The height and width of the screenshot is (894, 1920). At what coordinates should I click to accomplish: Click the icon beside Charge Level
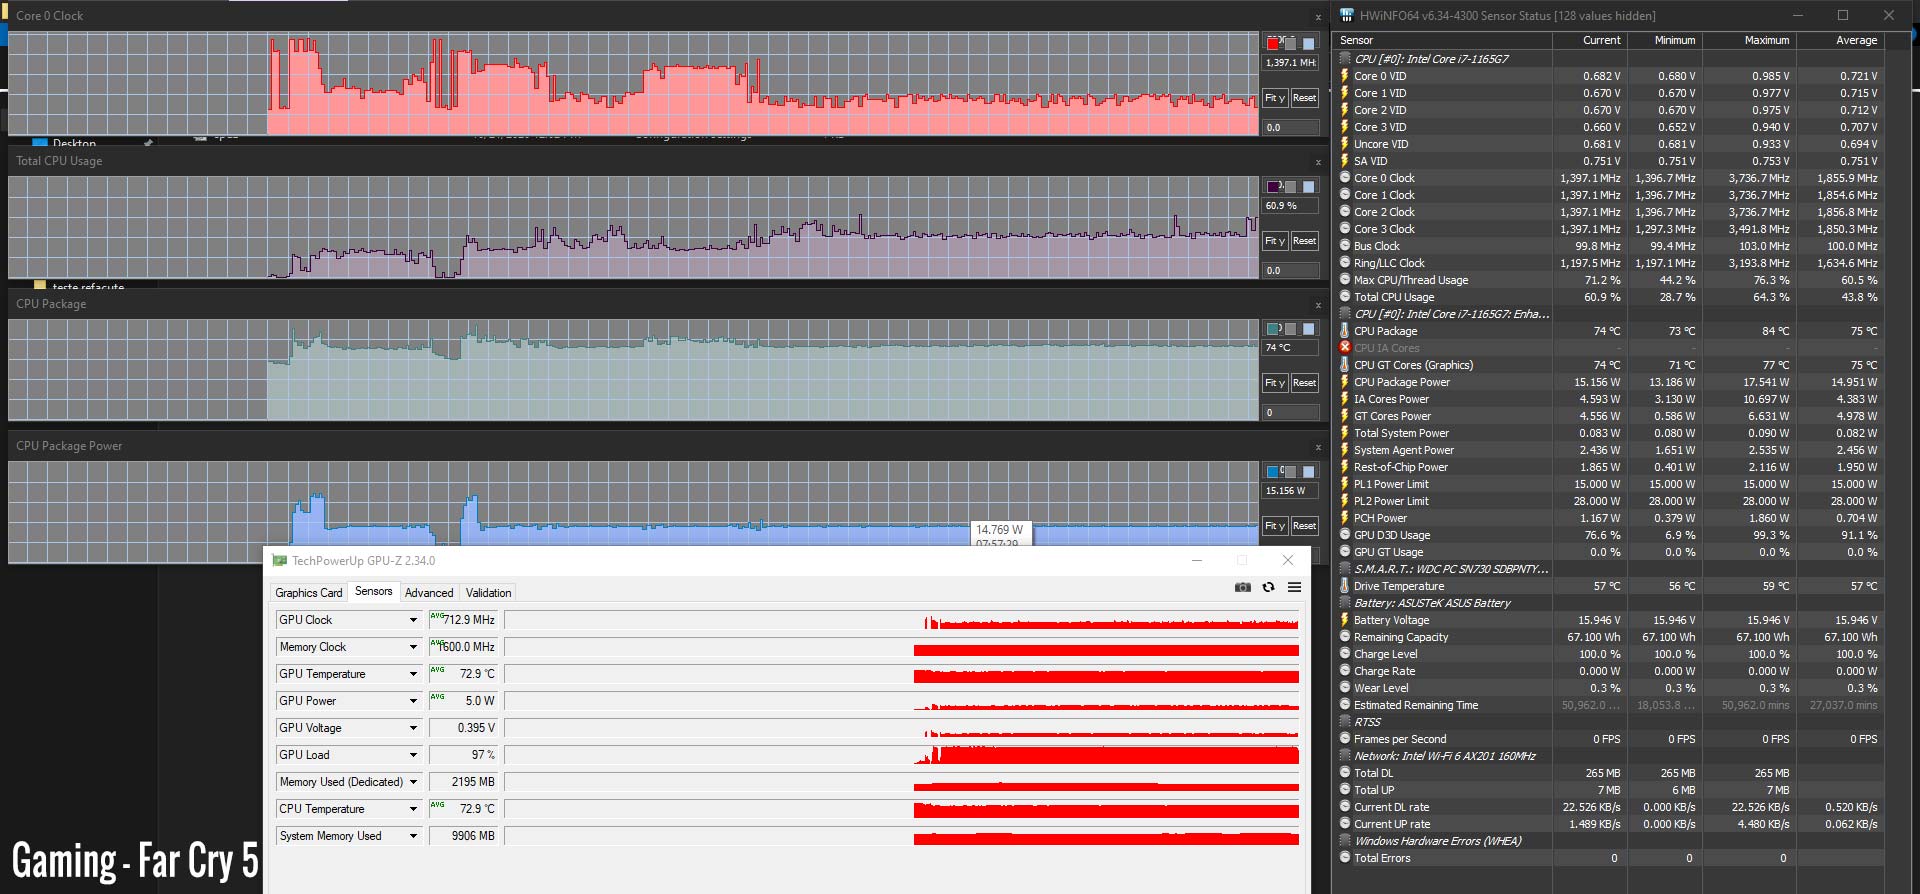1345,654
